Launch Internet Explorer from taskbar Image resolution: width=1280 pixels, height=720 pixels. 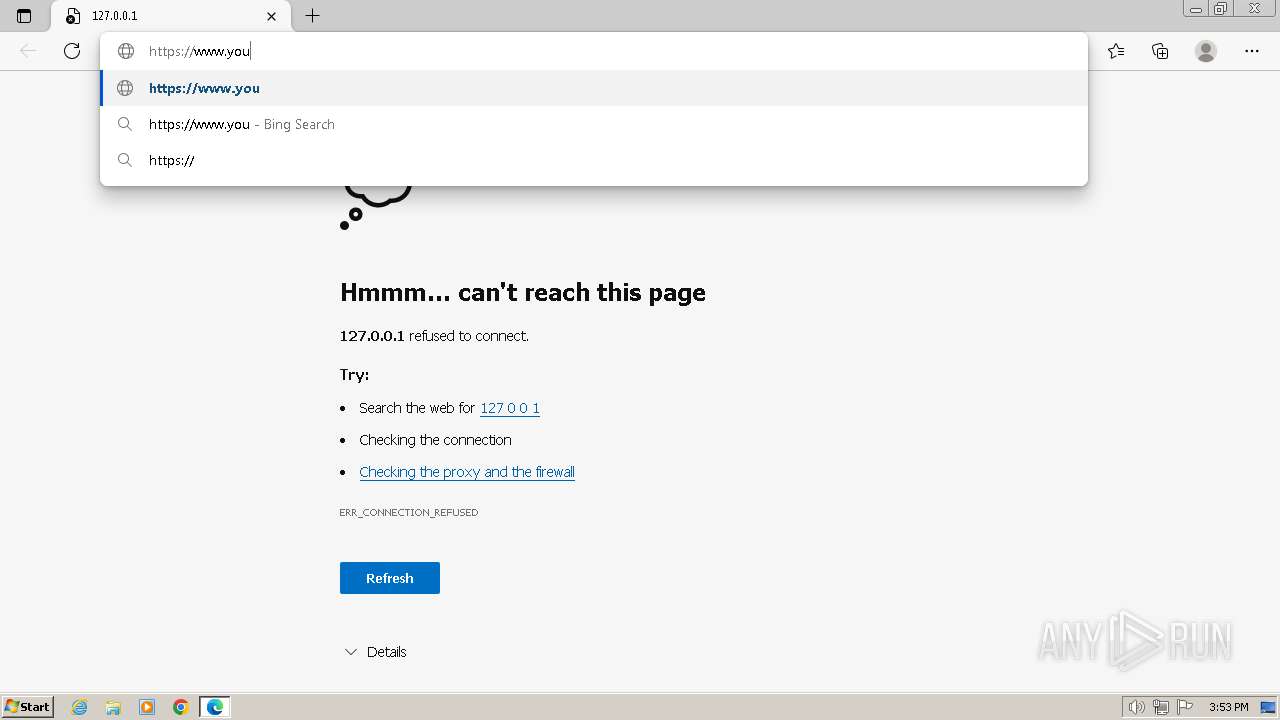click(80, 707)
